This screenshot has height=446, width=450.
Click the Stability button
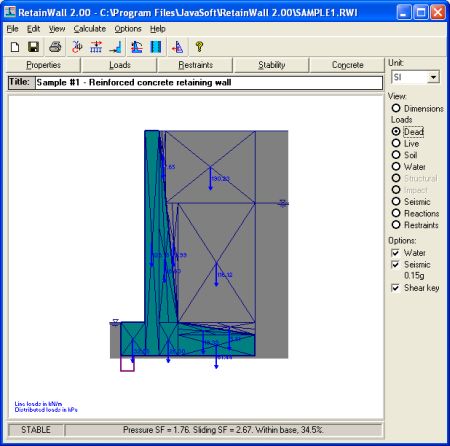(x=272, y=65)
